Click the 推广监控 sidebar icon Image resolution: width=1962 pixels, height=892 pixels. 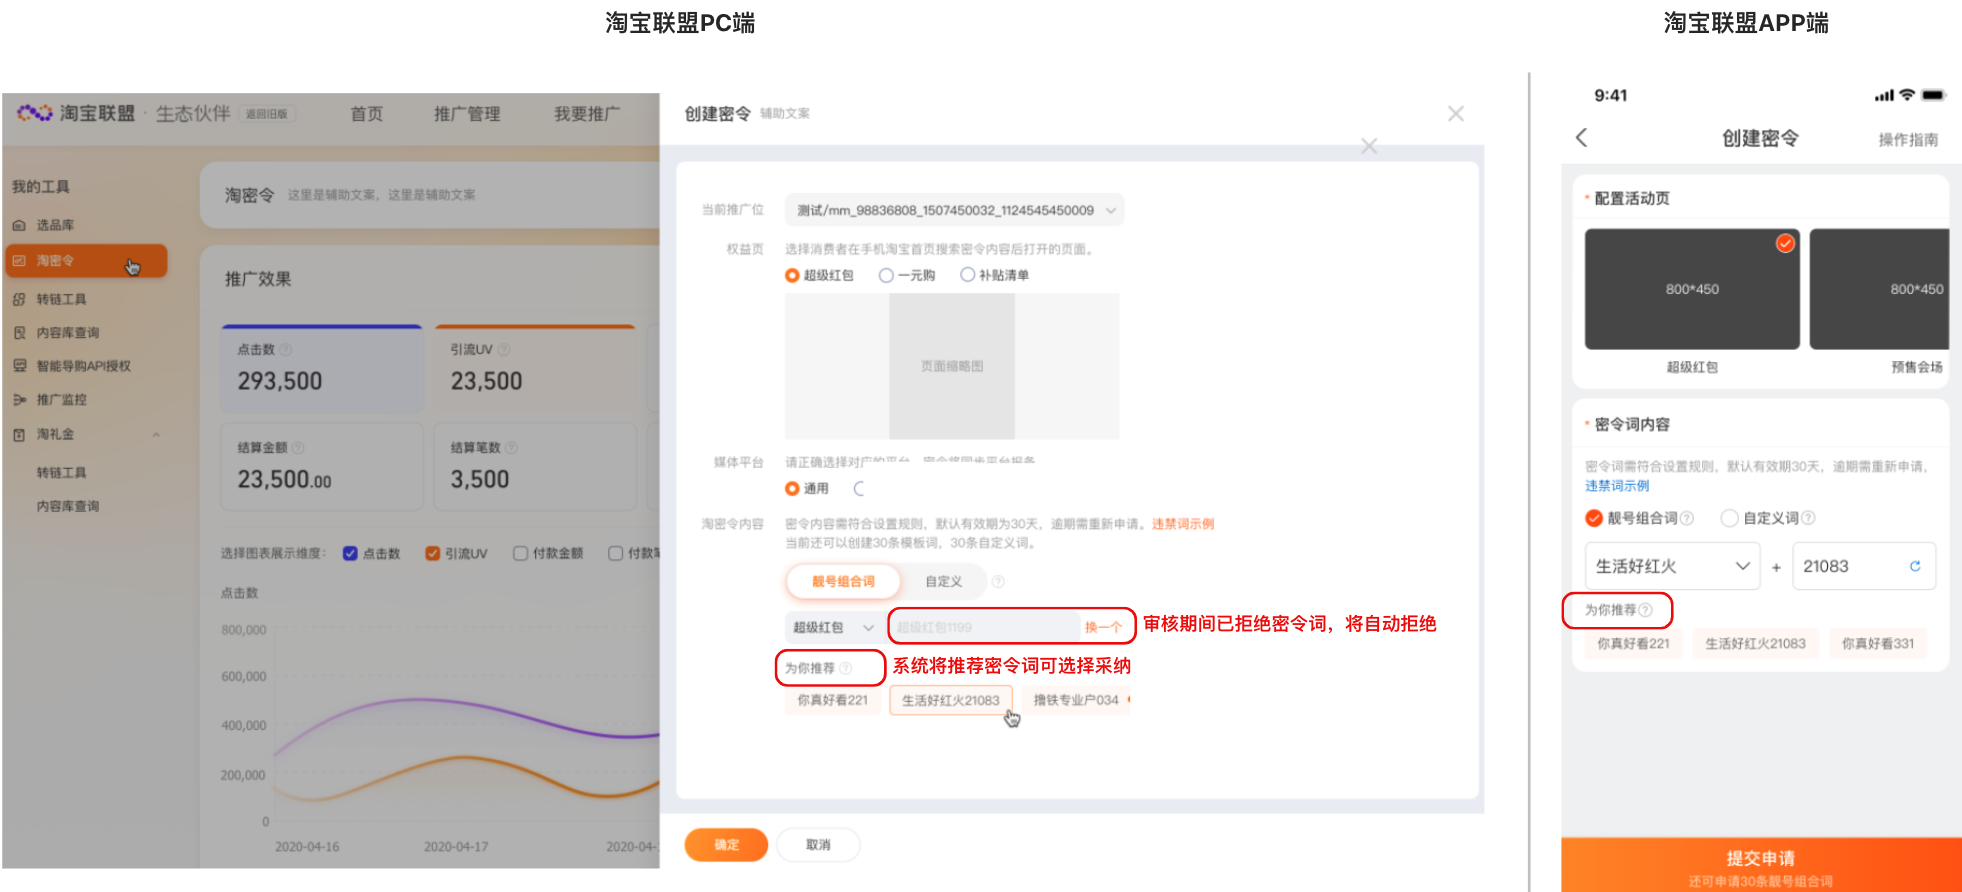tap(19, 400)
